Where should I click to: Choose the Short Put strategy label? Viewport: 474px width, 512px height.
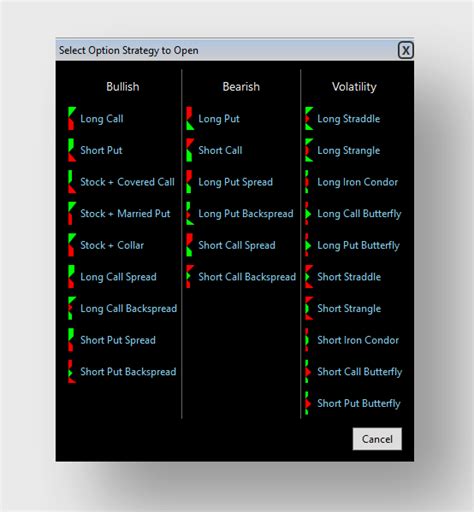(101, 150)
